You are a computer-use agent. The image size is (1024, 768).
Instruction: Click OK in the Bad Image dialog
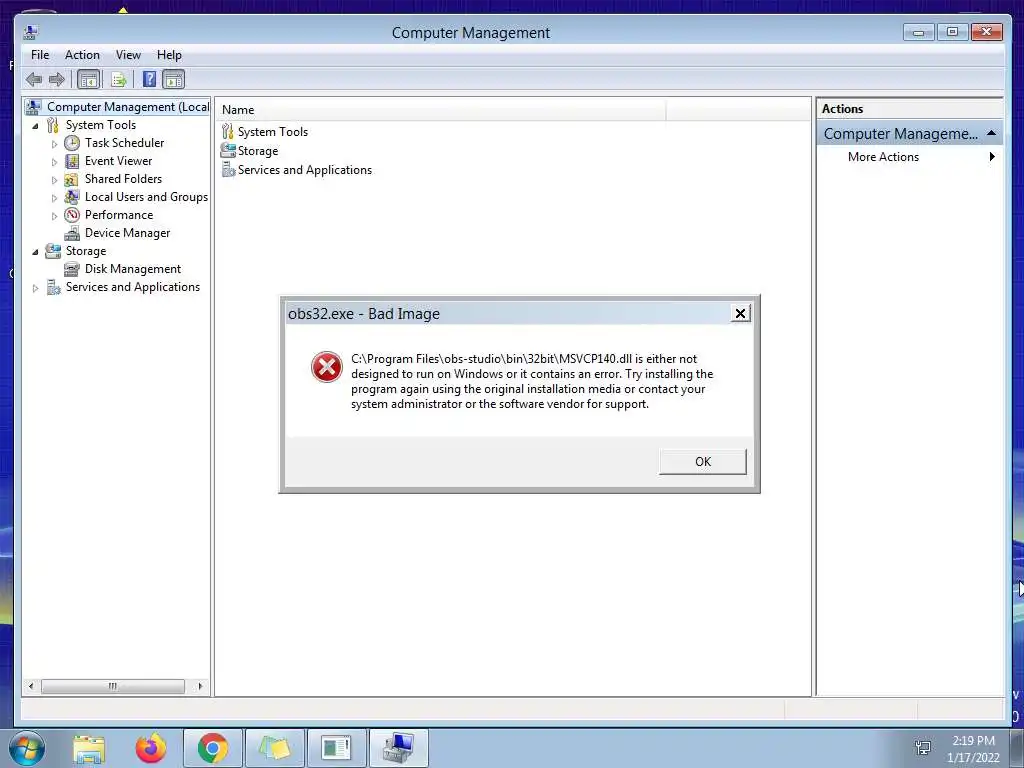click(x=703, y=462)
